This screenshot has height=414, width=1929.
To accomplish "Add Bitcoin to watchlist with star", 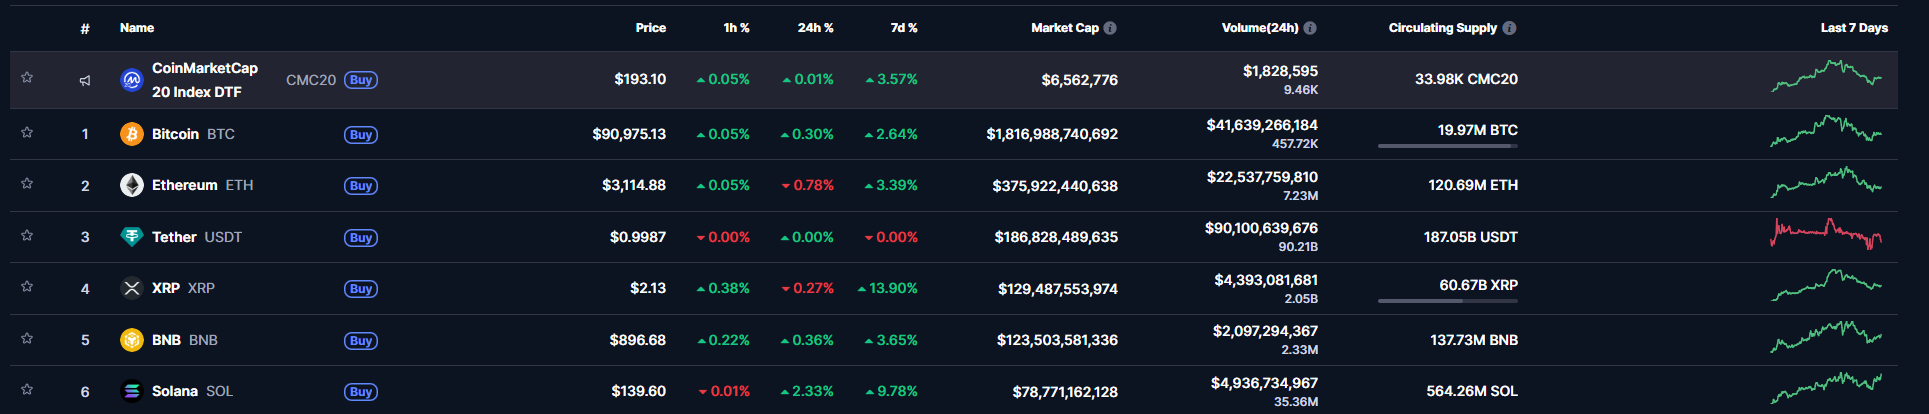I will (x=27, y=133).
